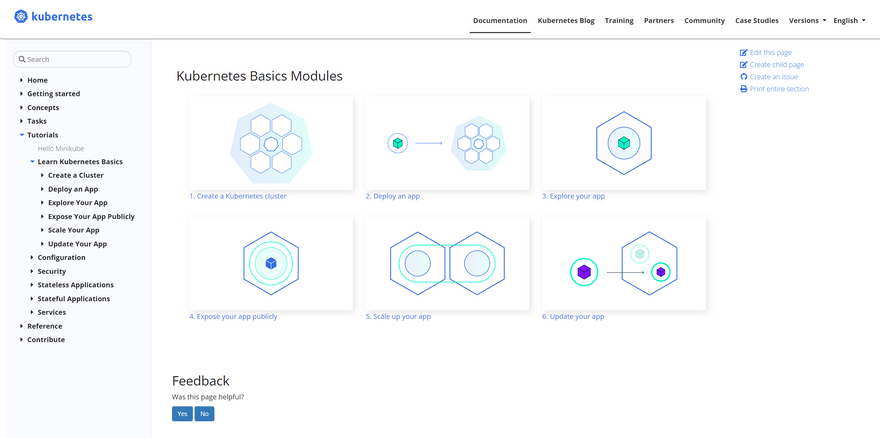
Task: Select Hello Minikube in the sidebar
Action: pos(60,148)
